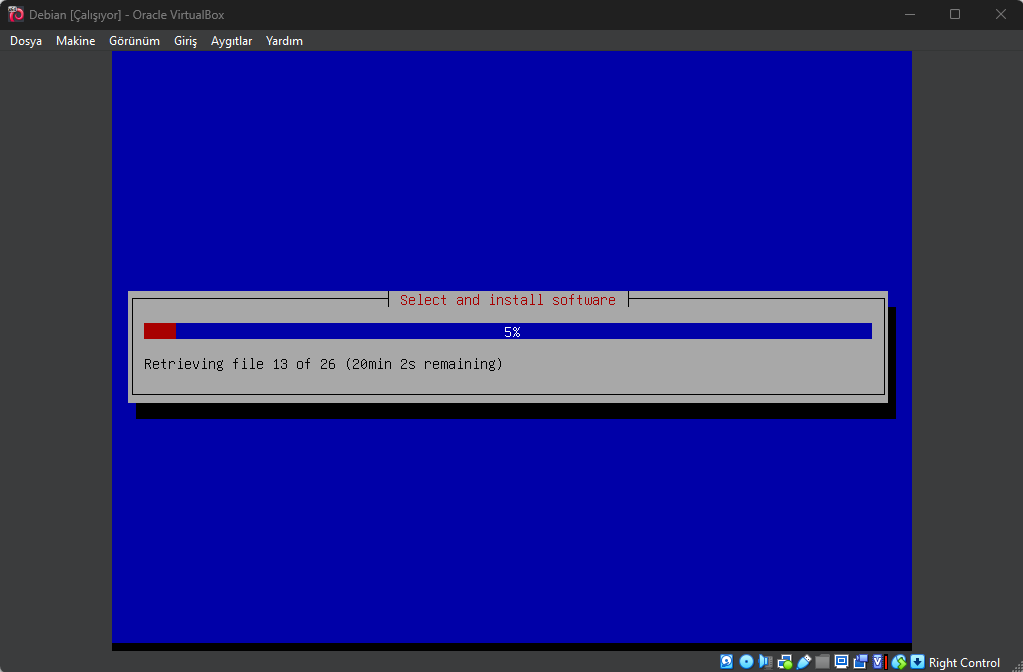Image resolution: width=1023 pixels, height=672 pixels.
Task: Open the Dosya menu
Action: coord(25,41)
